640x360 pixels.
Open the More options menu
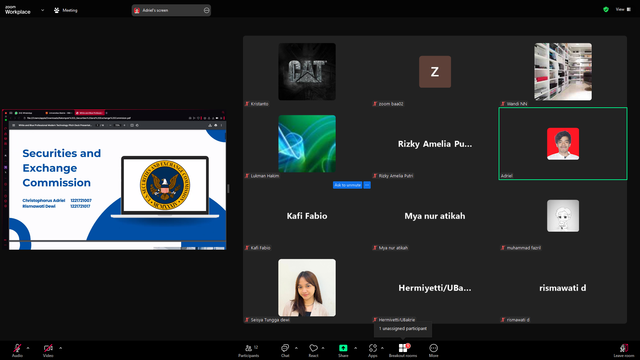point(433,350)
